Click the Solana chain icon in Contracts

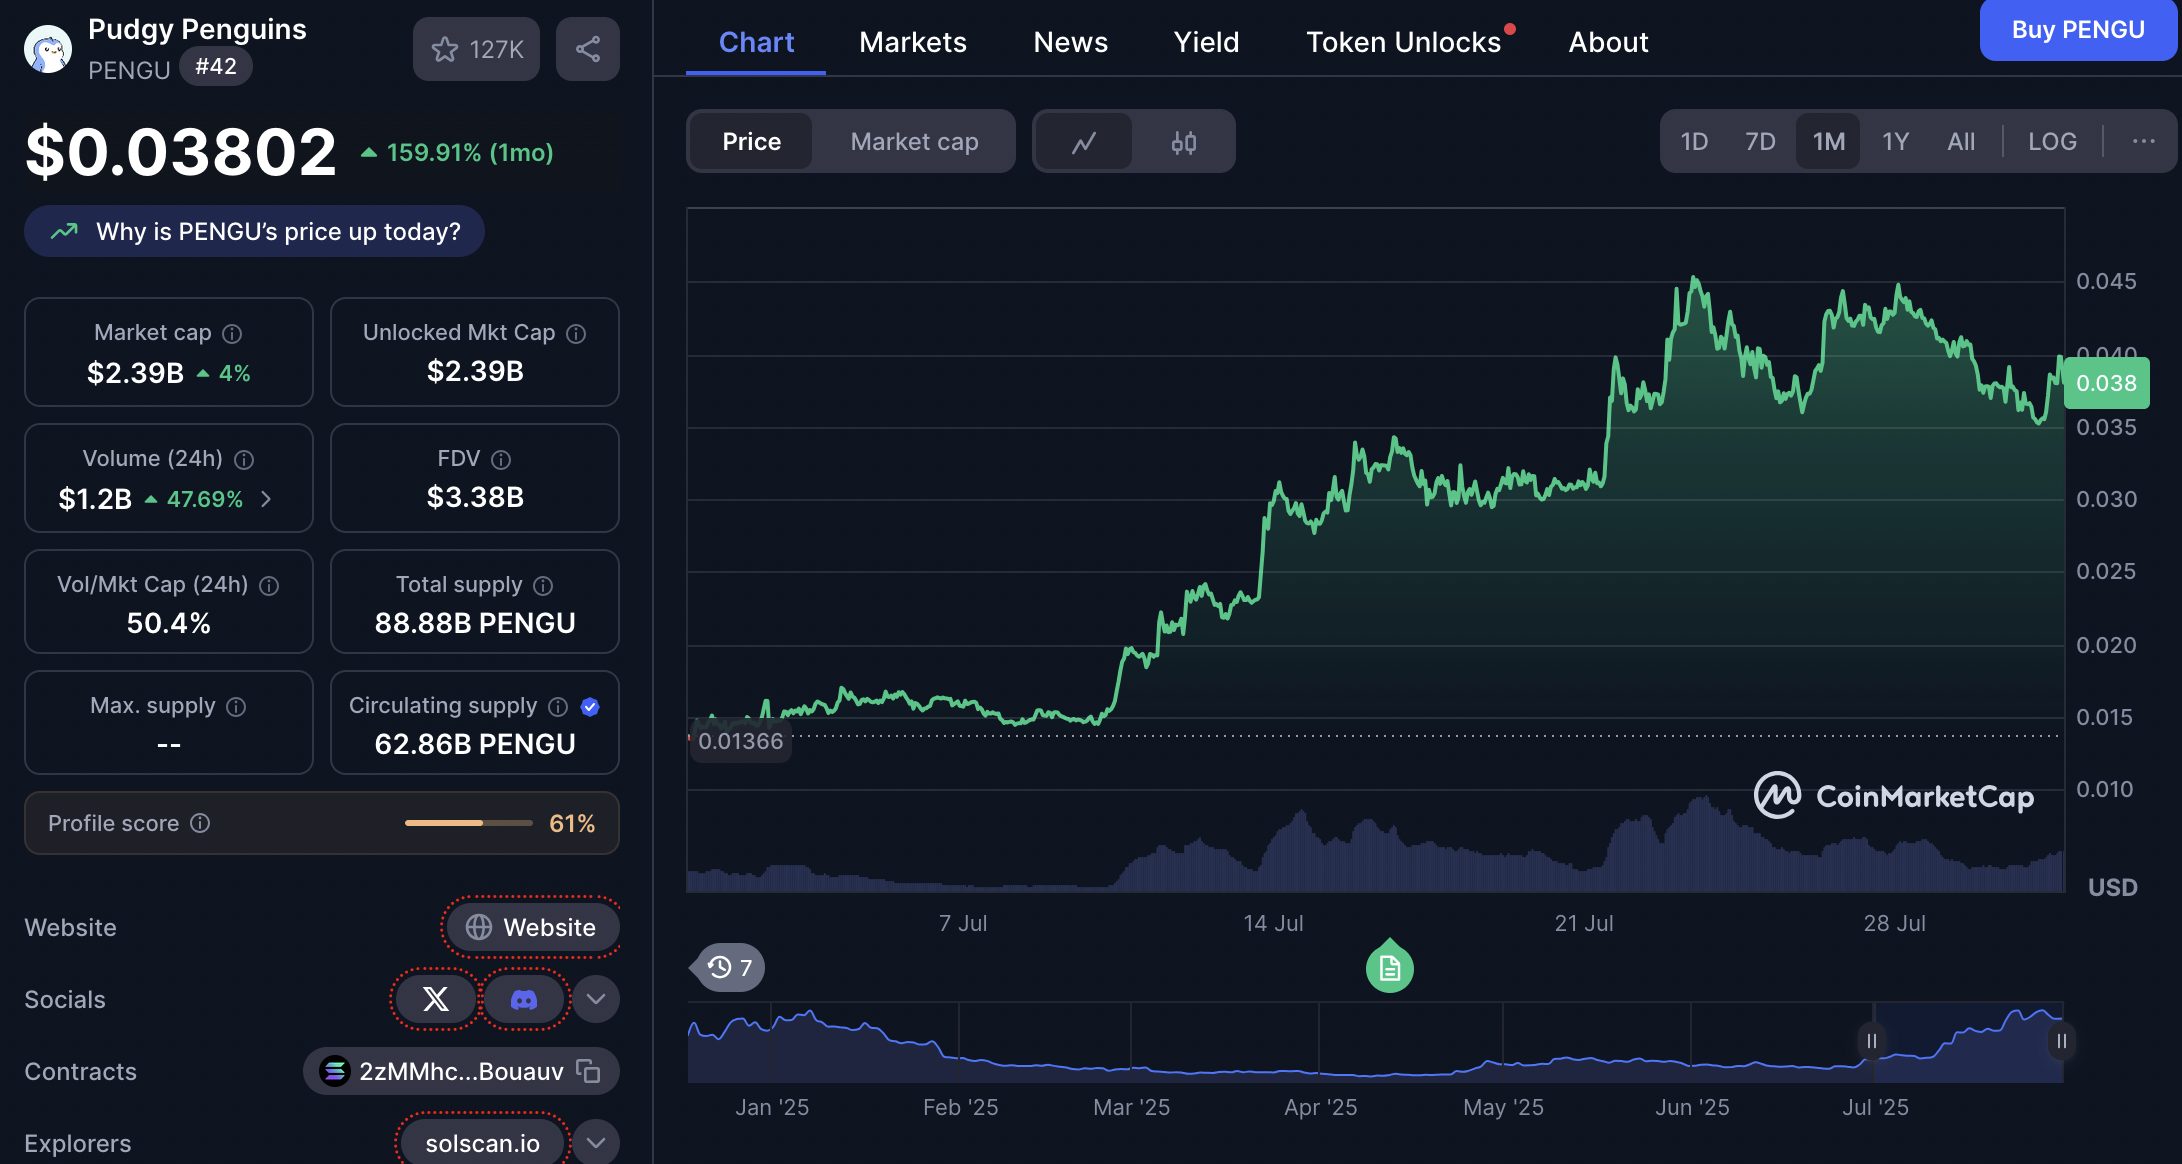coord(334,1071)
